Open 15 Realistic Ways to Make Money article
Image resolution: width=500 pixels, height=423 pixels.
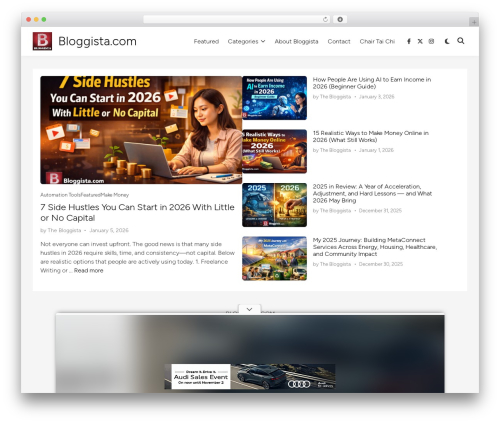click(x=370, y=136)
